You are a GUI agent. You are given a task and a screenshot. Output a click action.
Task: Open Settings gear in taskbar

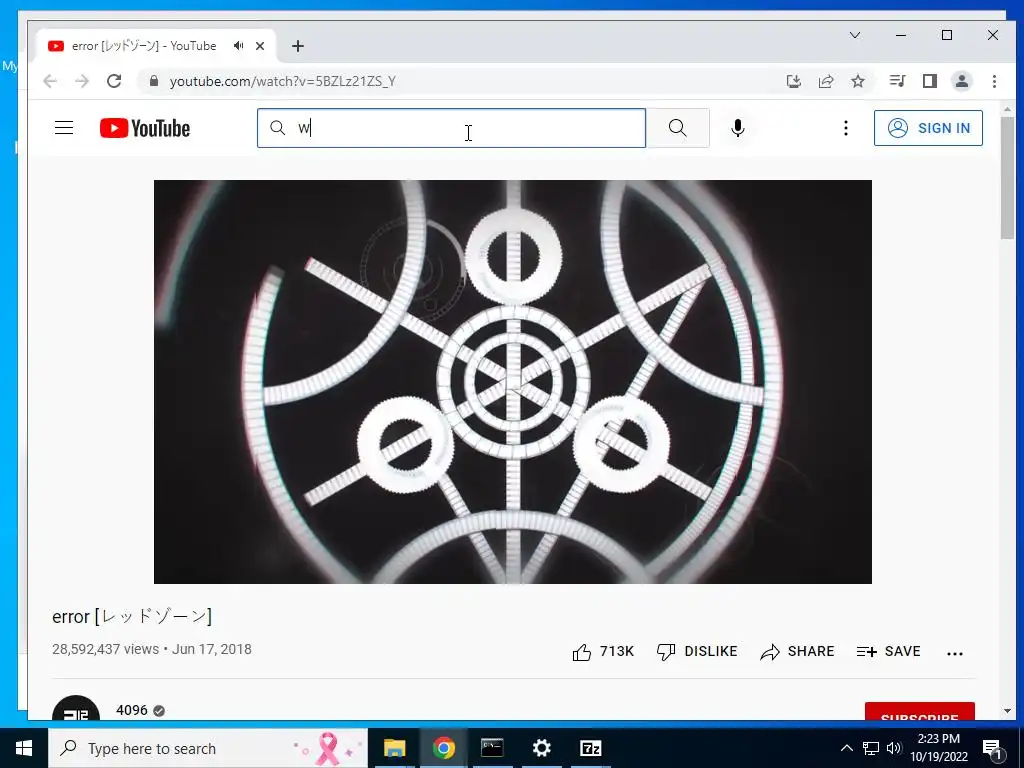click(541, 748)
